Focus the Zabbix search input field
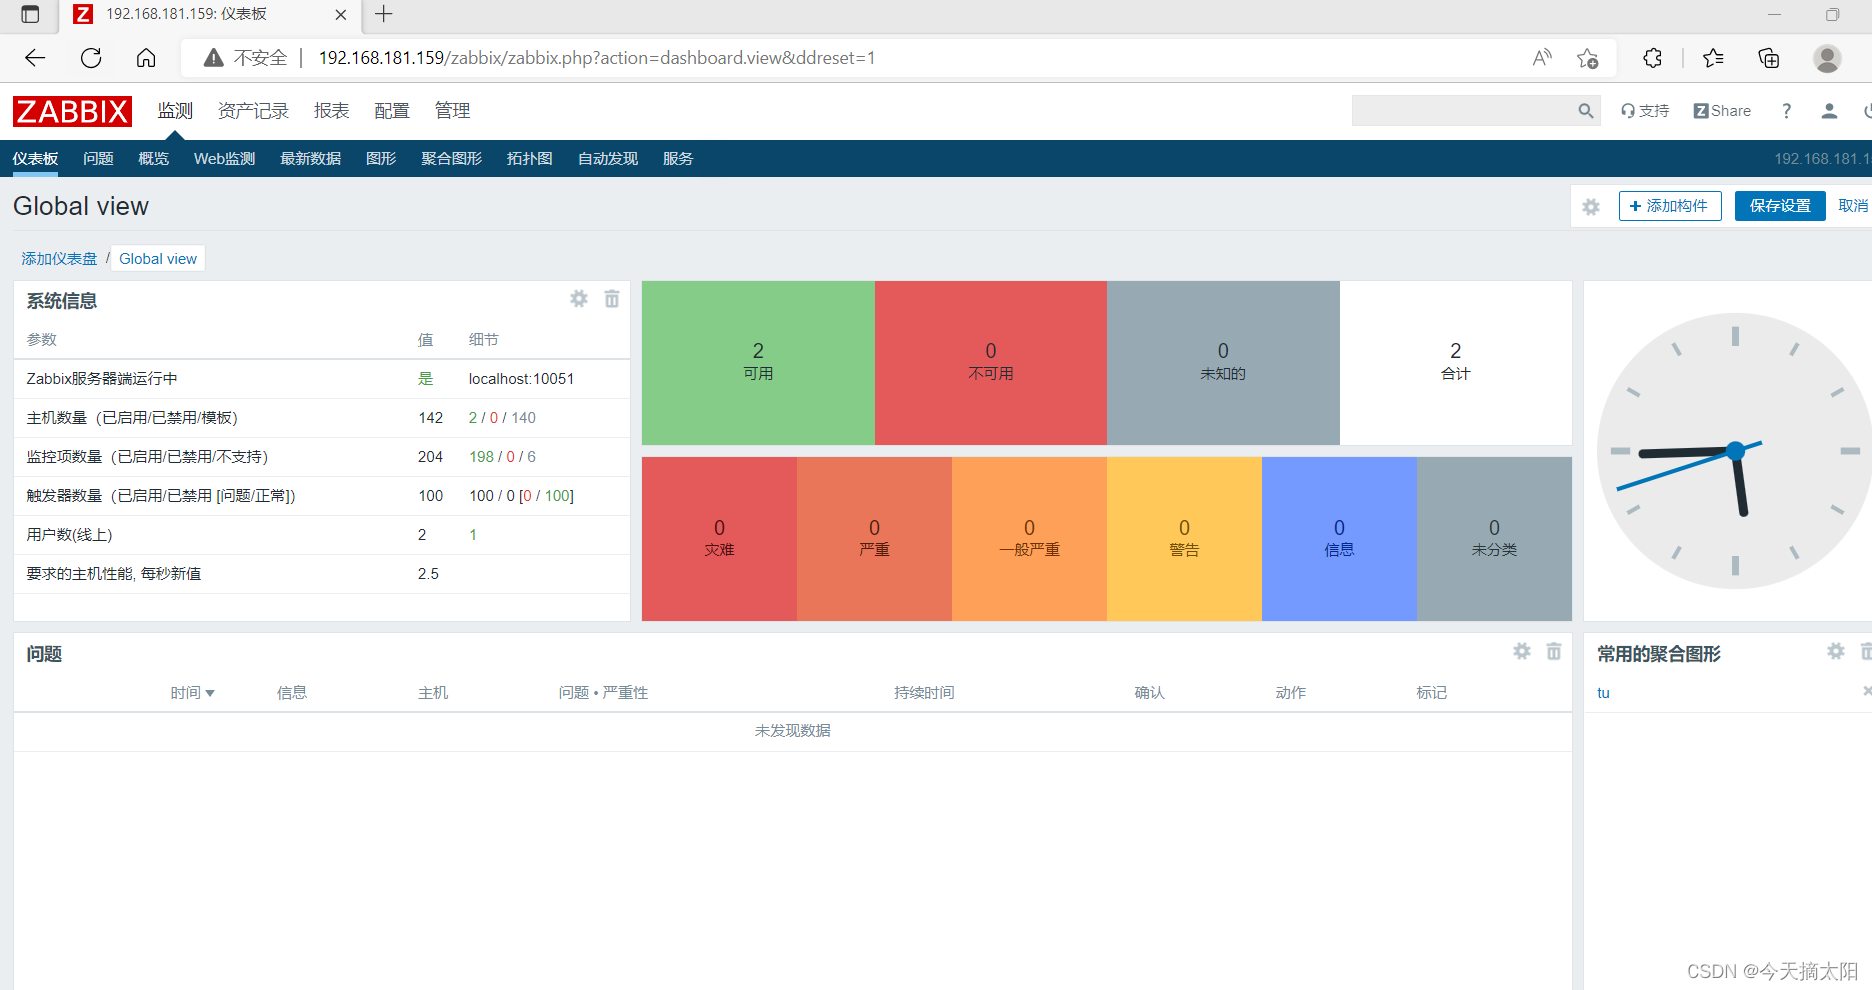Screen dimensions: 1872x990 (1463, 111)
